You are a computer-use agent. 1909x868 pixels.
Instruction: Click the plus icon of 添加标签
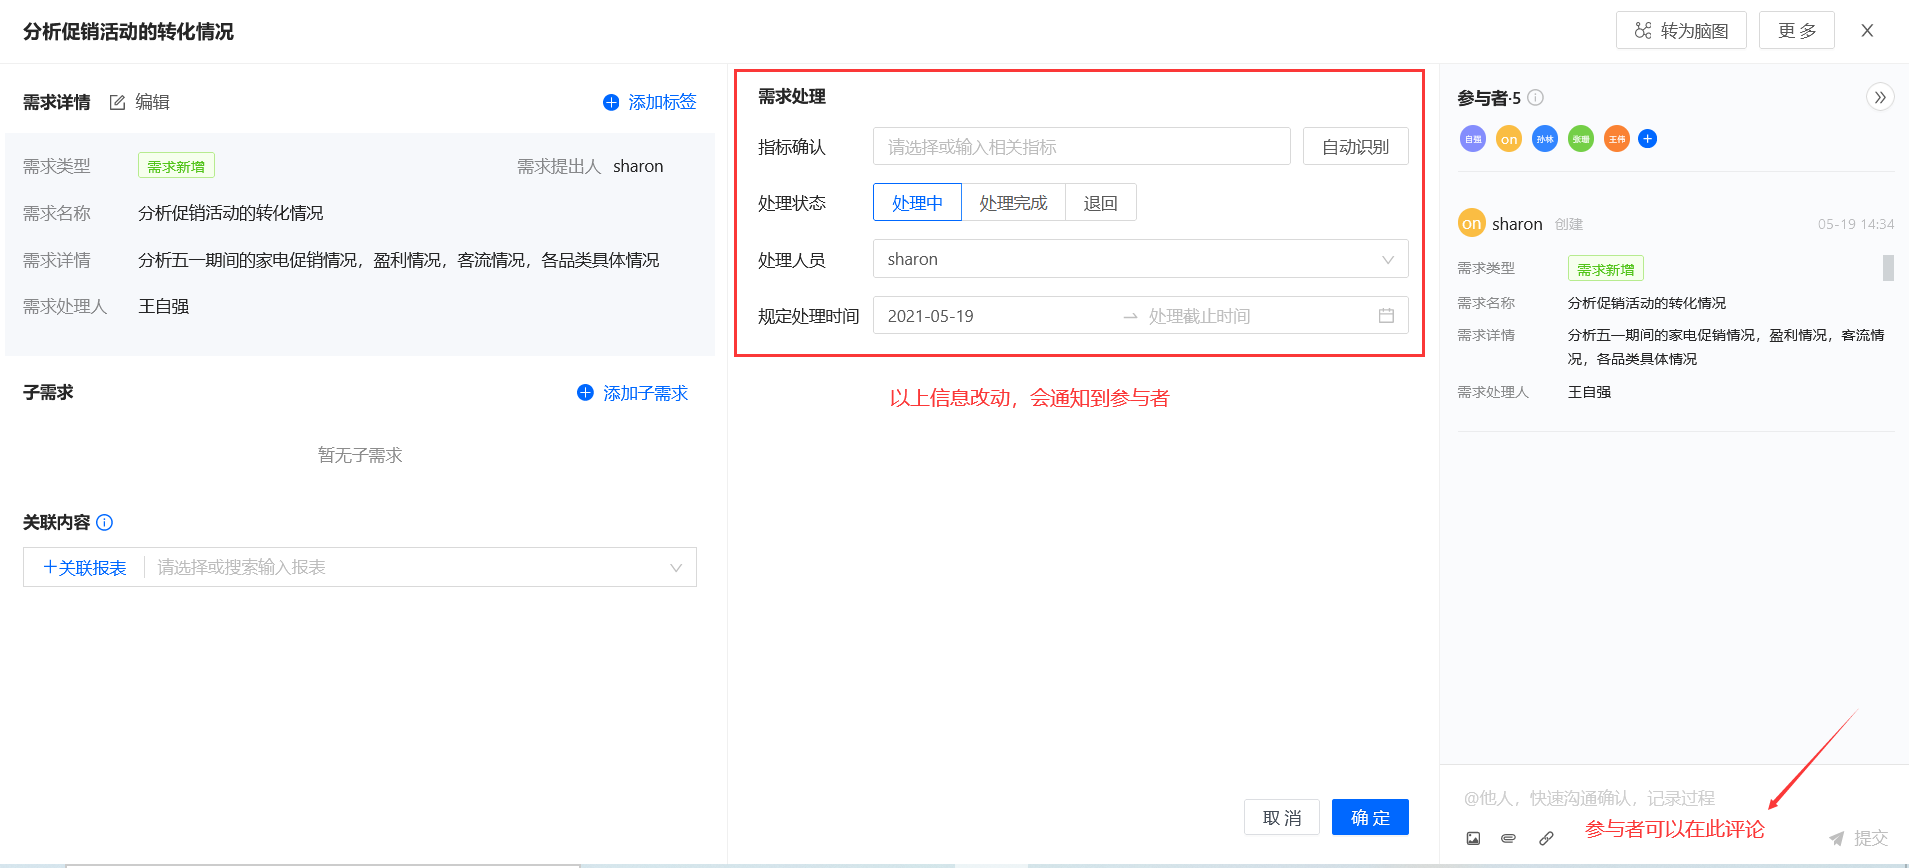[611, 102]
